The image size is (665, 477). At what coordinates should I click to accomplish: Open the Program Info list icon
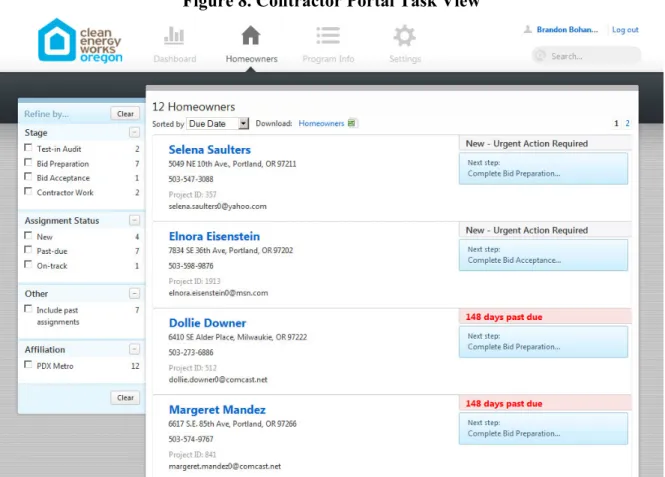coord(328,36)
